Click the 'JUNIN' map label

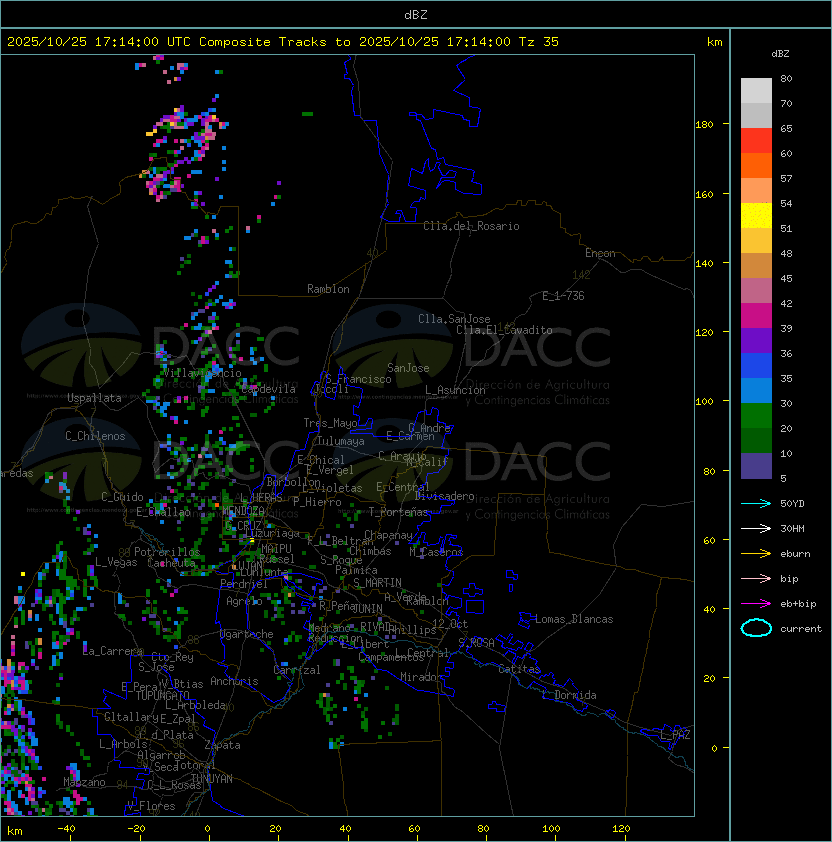367,608
